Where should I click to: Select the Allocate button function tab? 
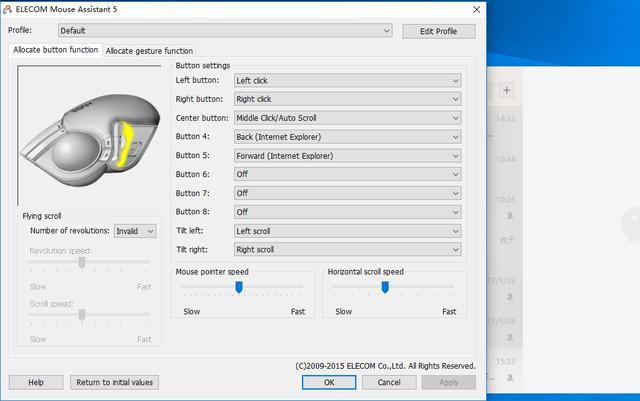[56, 50]
